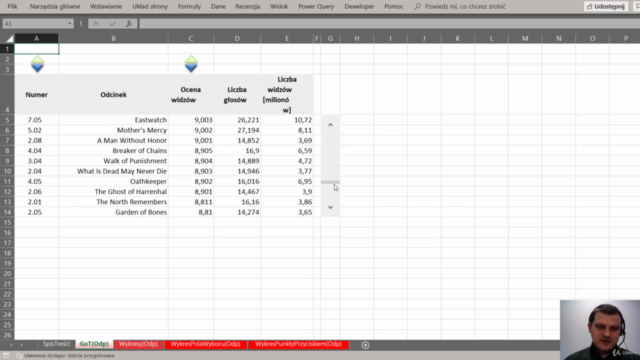Open the Układ strony tab

150,7
